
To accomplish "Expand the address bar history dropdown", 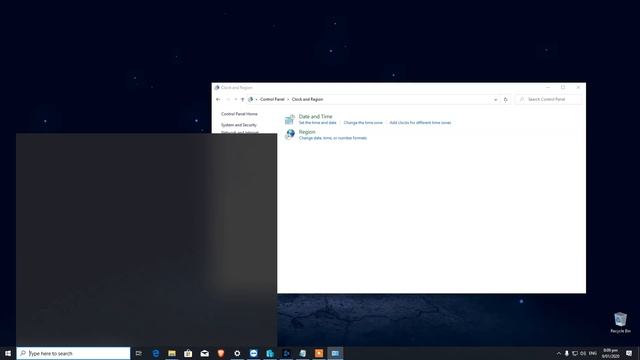I will (x=496, y=99).
